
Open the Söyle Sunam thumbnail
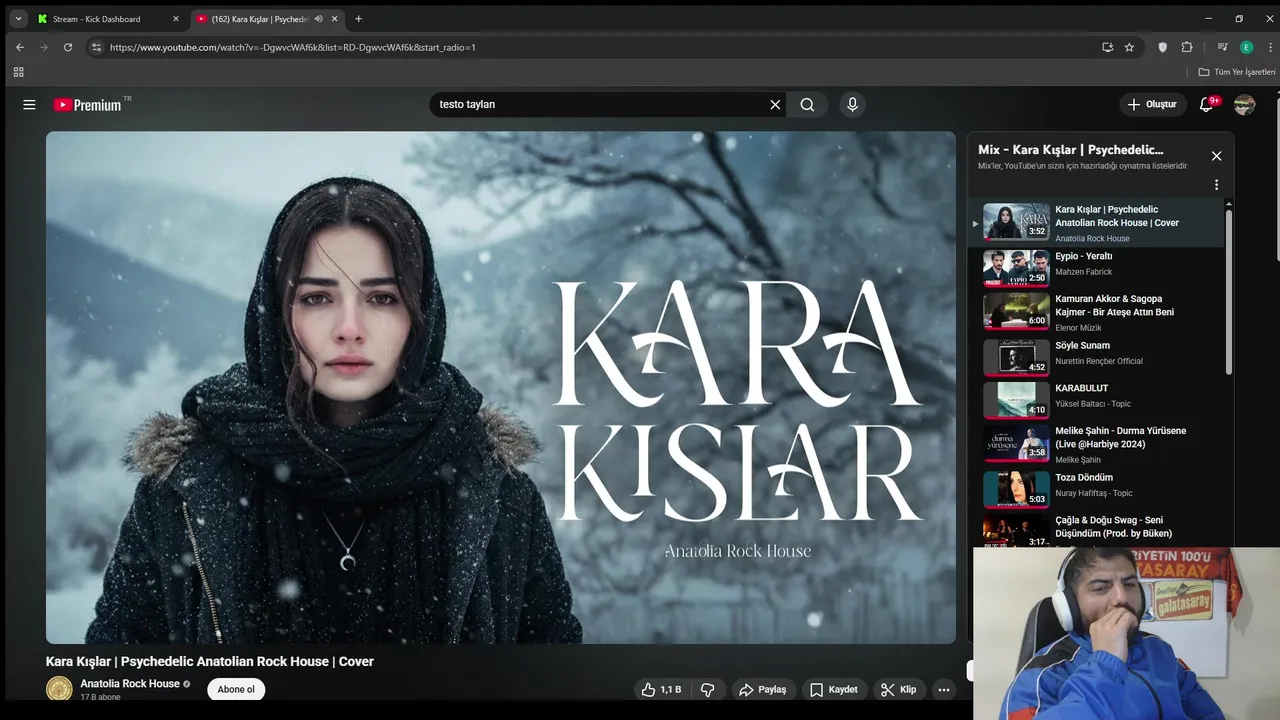point(1016,357)
